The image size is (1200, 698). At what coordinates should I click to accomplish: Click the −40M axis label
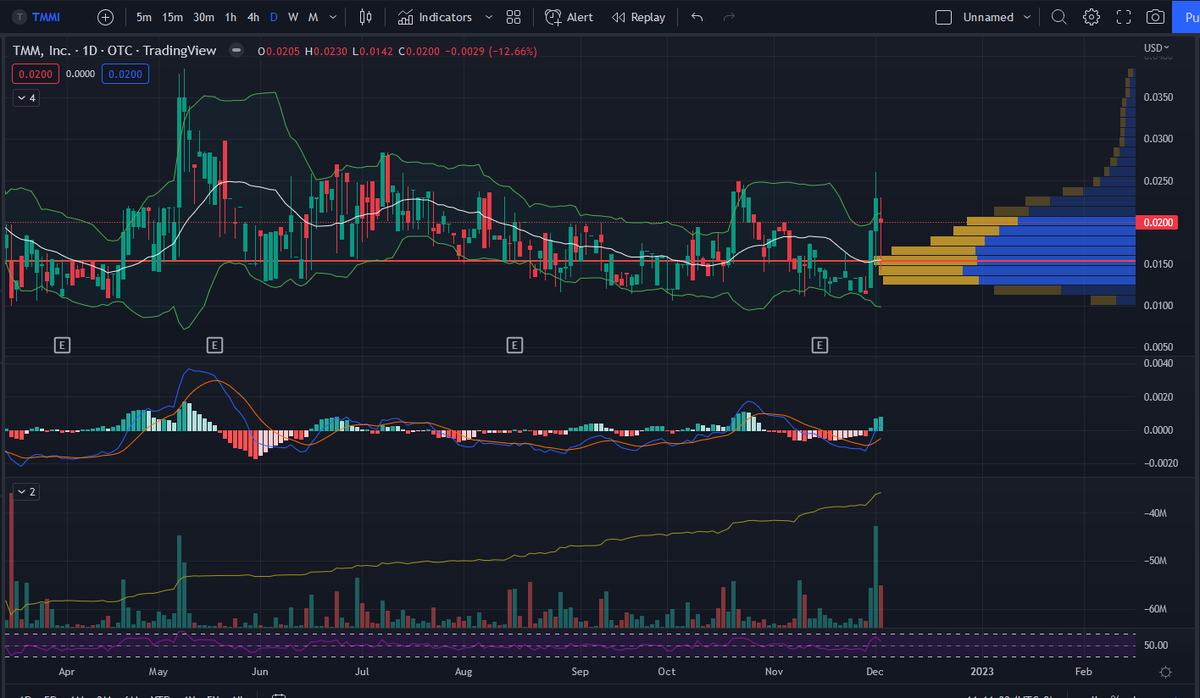[x=1156, y=513]
